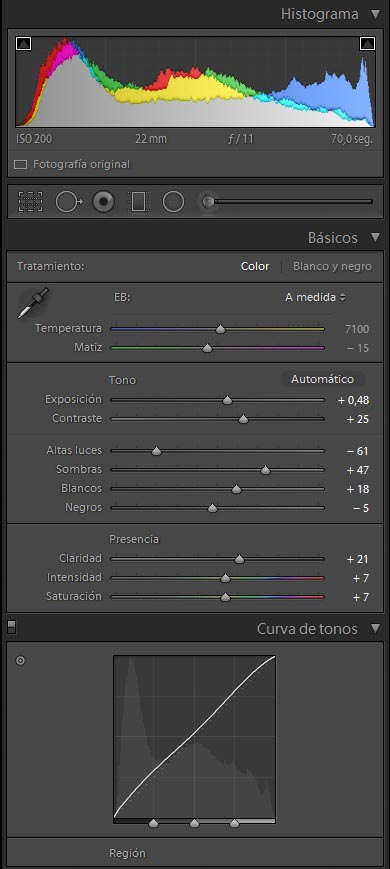Click the Saturación slider handle
The image size is (390, 869).
tap(225, 597)
